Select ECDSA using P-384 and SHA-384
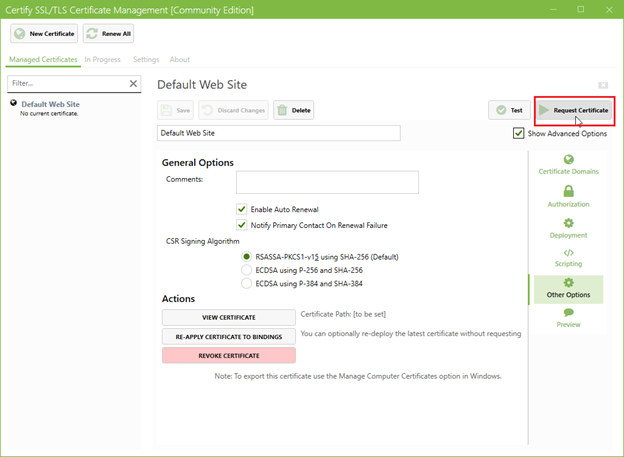This screenshot has width=624, height=457. click(246, 284)
